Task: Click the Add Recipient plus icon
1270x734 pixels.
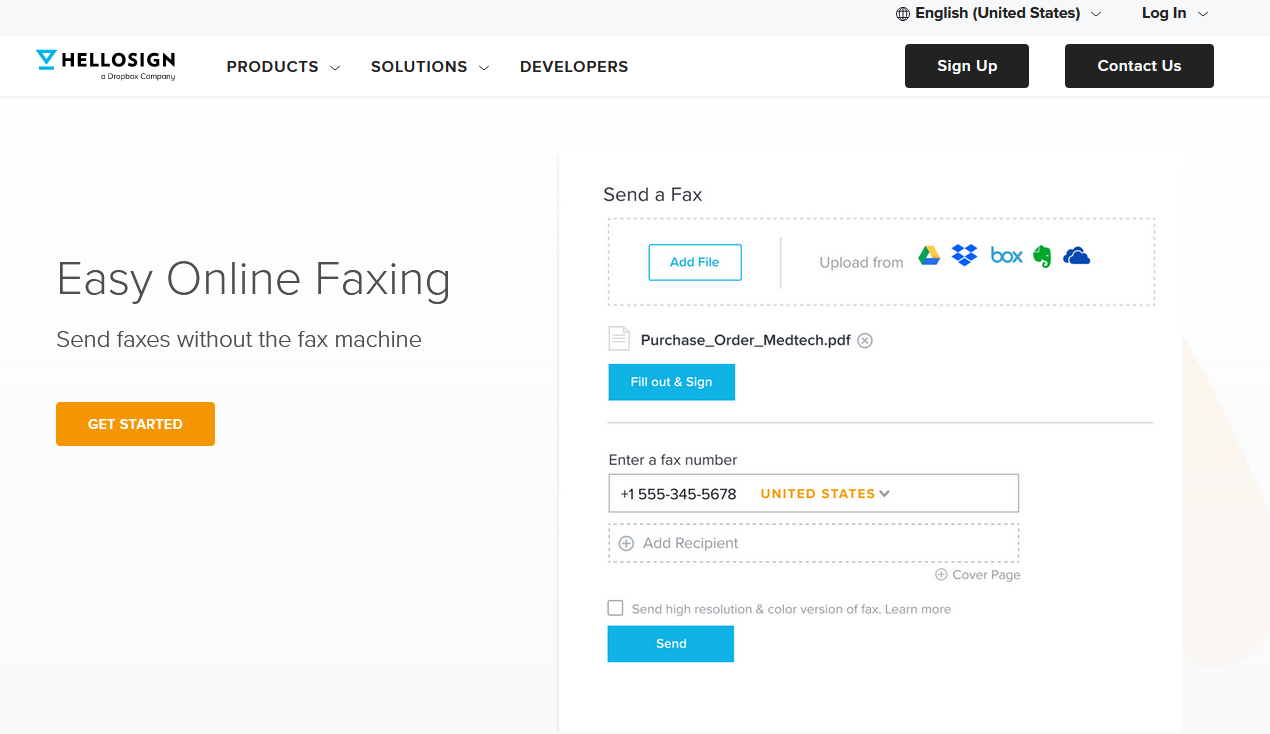Action: point(626,543)
